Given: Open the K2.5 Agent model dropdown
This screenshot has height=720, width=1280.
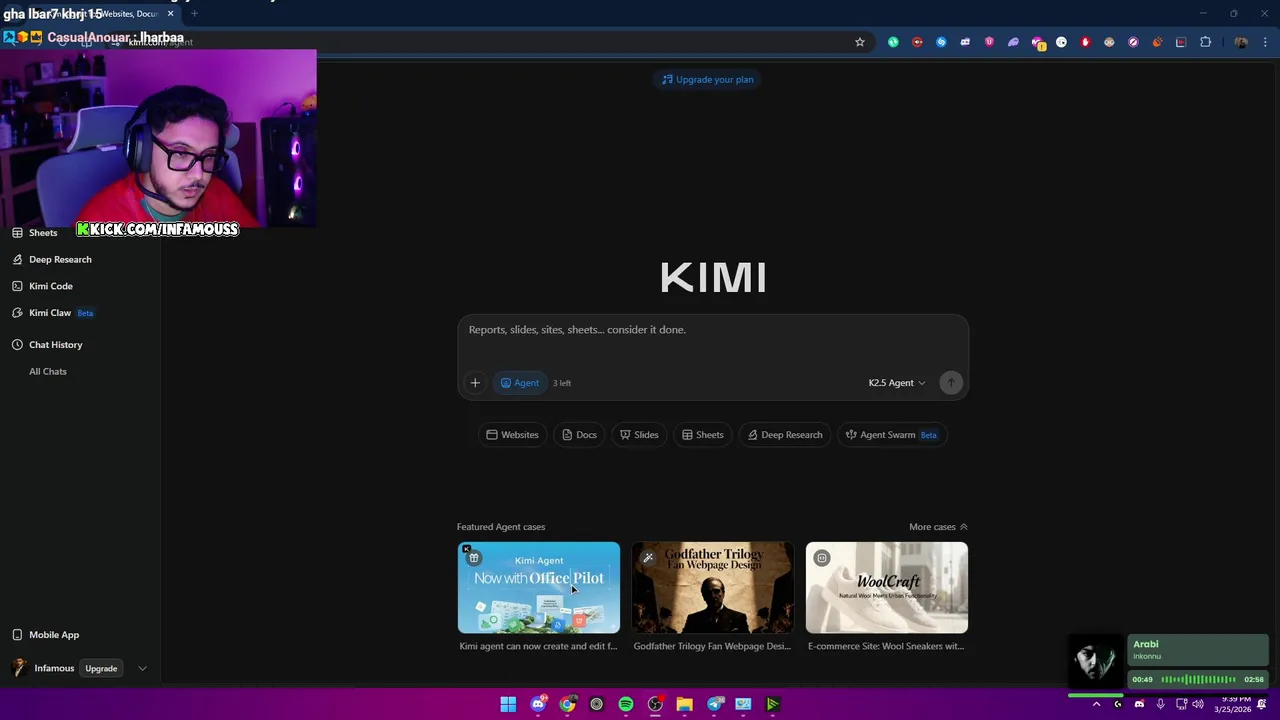Looking at the screenshot, I should coord(897,383).
